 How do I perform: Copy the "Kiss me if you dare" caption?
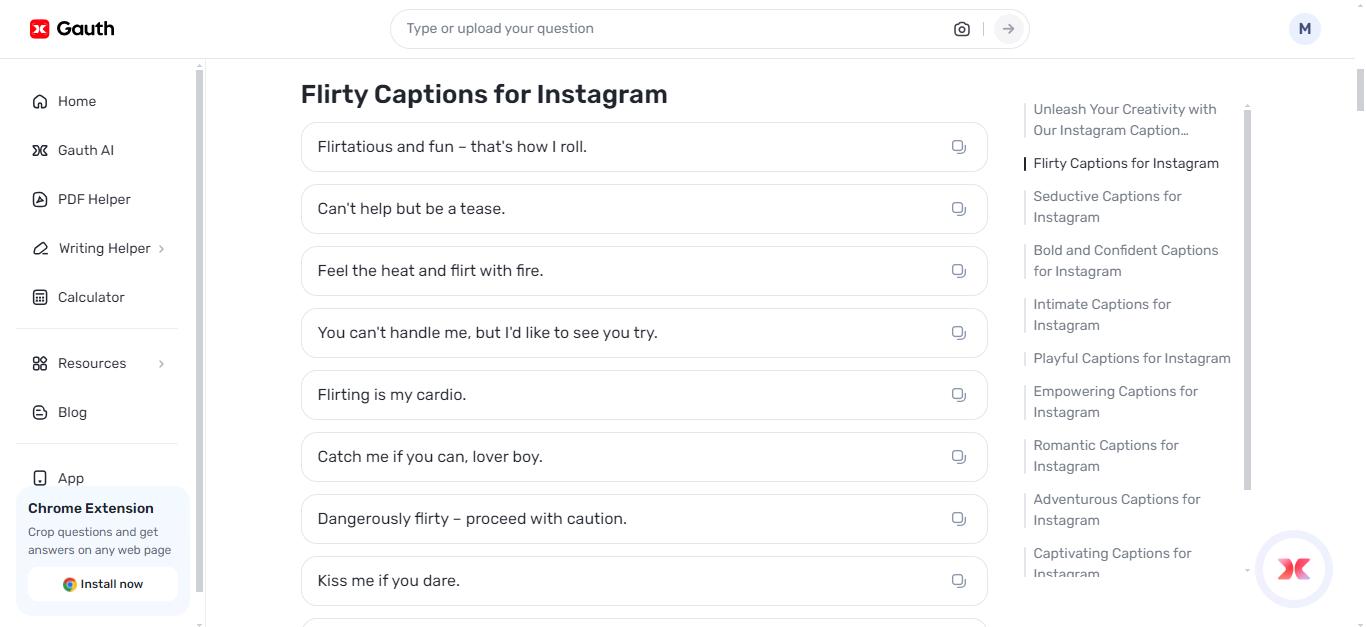(958, 580)
